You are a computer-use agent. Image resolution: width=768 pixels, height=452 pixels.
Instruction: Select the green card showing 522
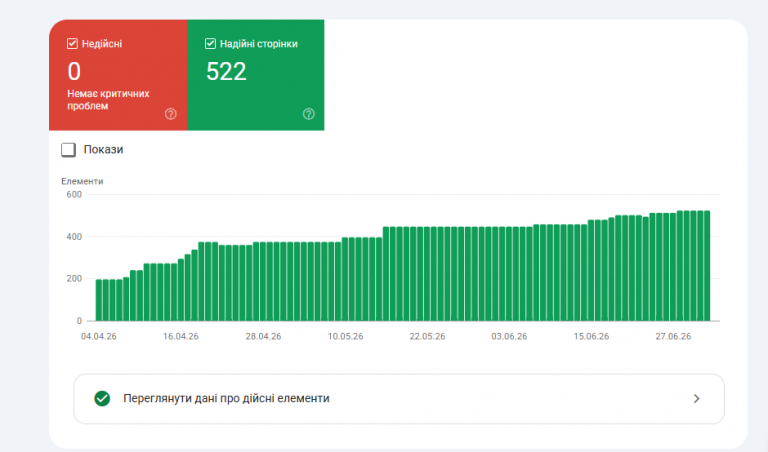pos(256,75)
